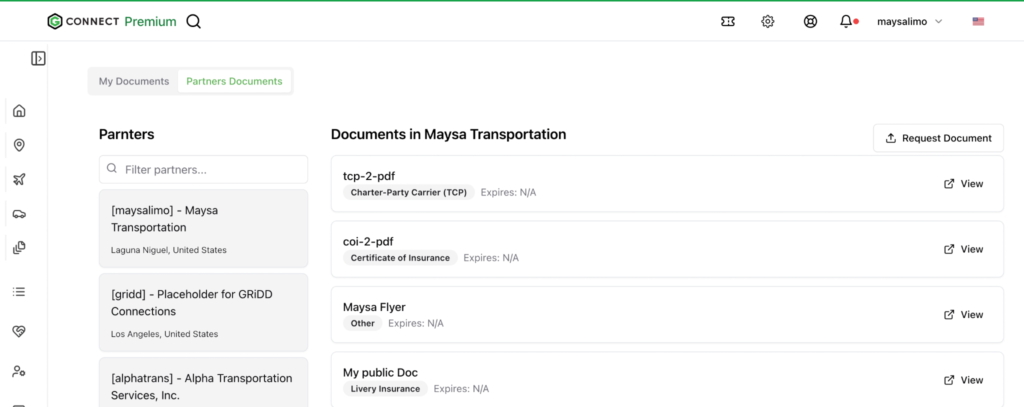Viewport: 1024px width, 407px height.
Task: Open the airplane sidebar icon
Action: coord(20,179)
